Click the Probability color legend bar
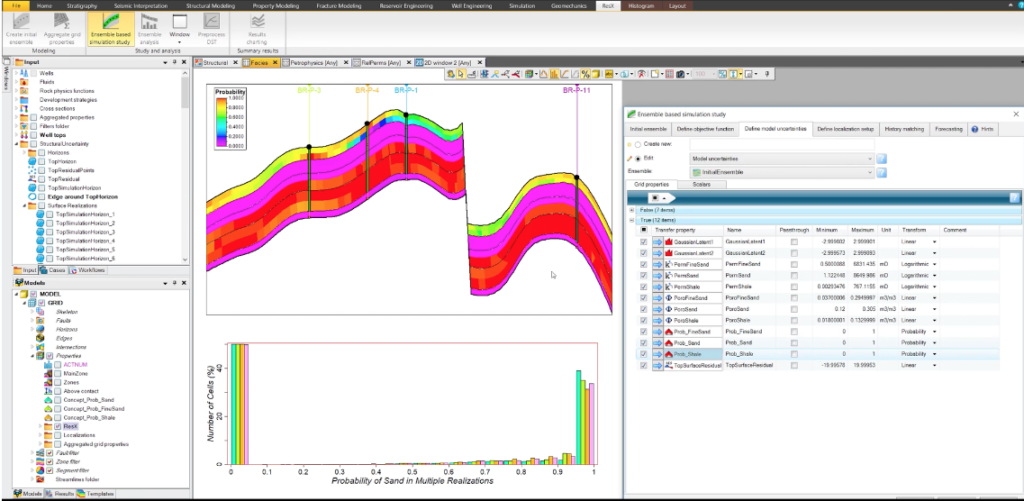Screen dimensions: 1024x501 (221, 122)
